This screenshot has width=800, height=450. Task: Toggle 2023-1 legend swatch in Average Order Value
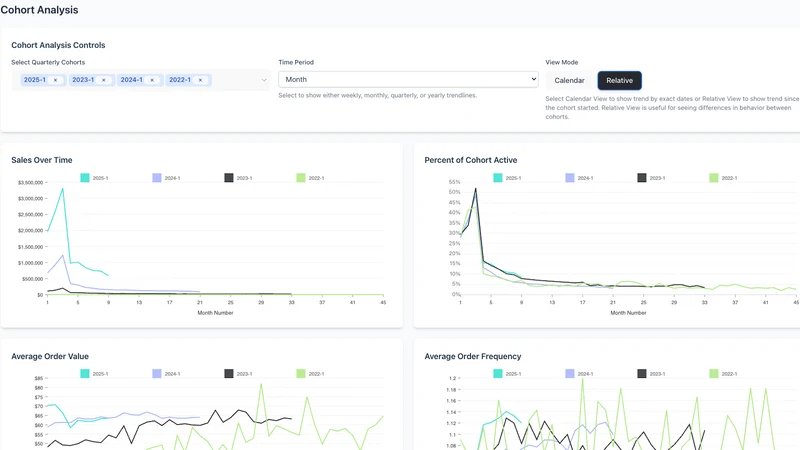tap(229, 373)
